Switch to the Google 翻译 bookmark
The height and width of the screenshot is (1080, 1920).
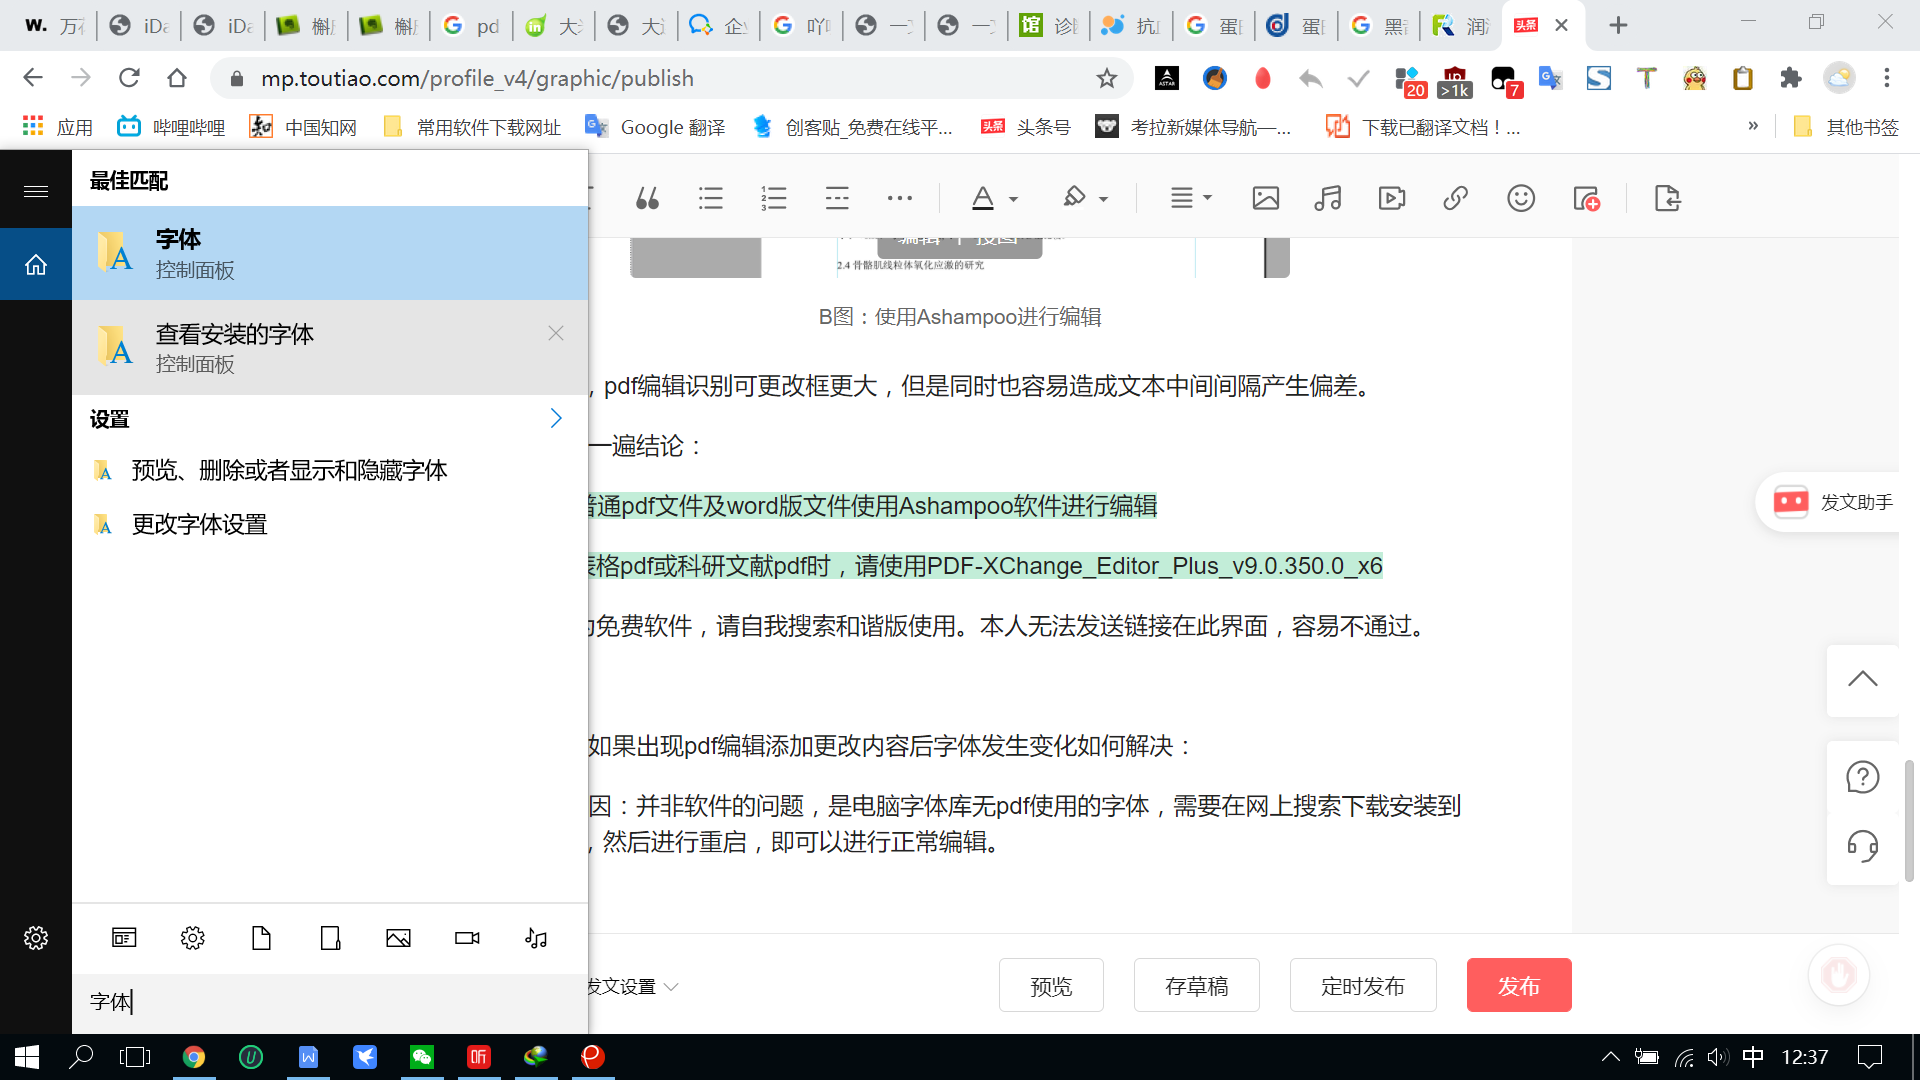[x=655, y=127]
